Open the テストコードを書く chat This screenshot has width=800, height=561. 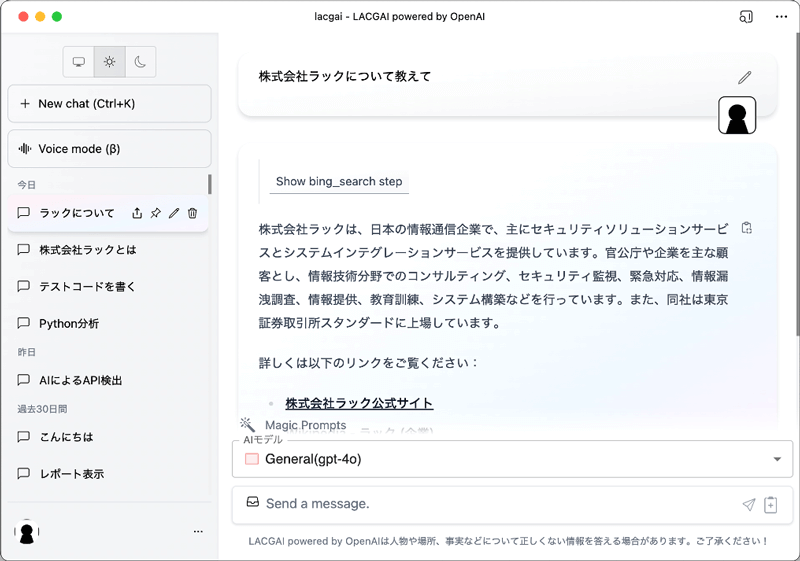(107, 287)
